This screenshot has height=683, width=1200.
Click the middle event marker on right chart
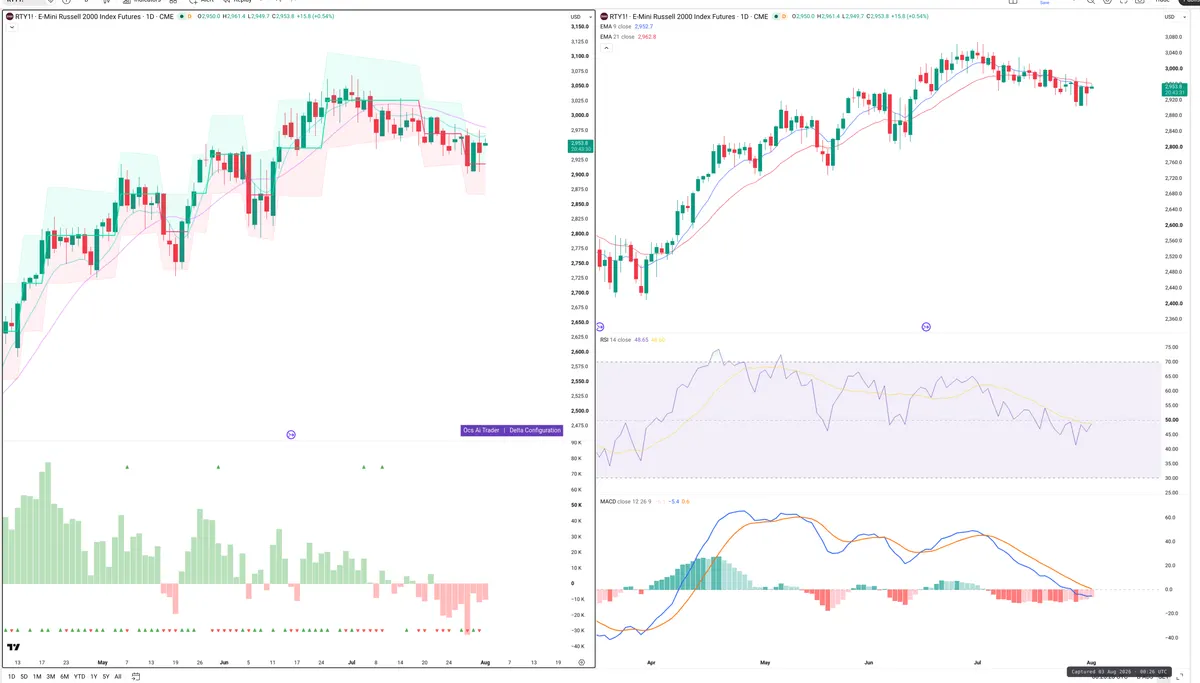(926, 327)
